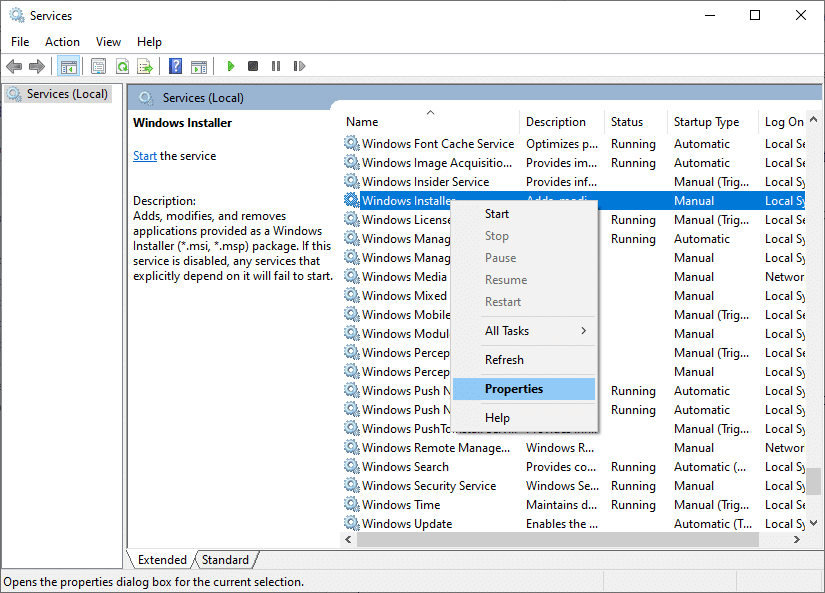Screen dimensions: 825x593
Task: Click the Properties toolbar icon
Action: pos(98,66)
